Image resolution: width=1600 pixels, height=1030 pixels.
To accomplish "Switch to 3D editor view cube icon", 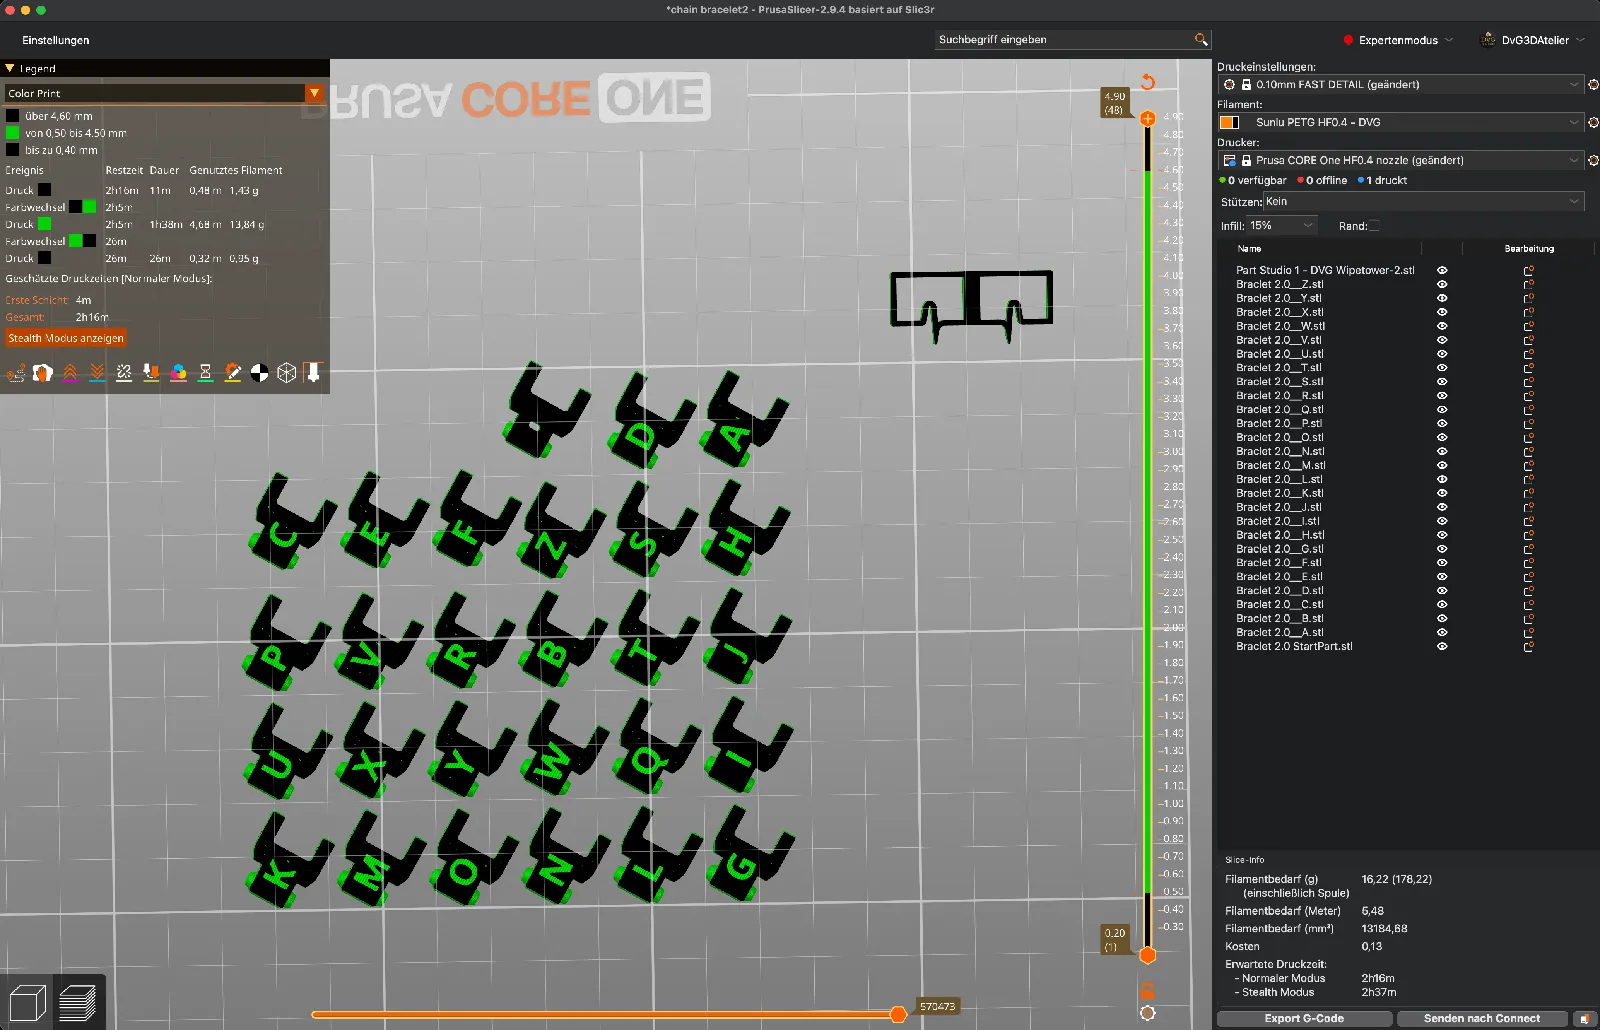I will [x=27, y=1002].
